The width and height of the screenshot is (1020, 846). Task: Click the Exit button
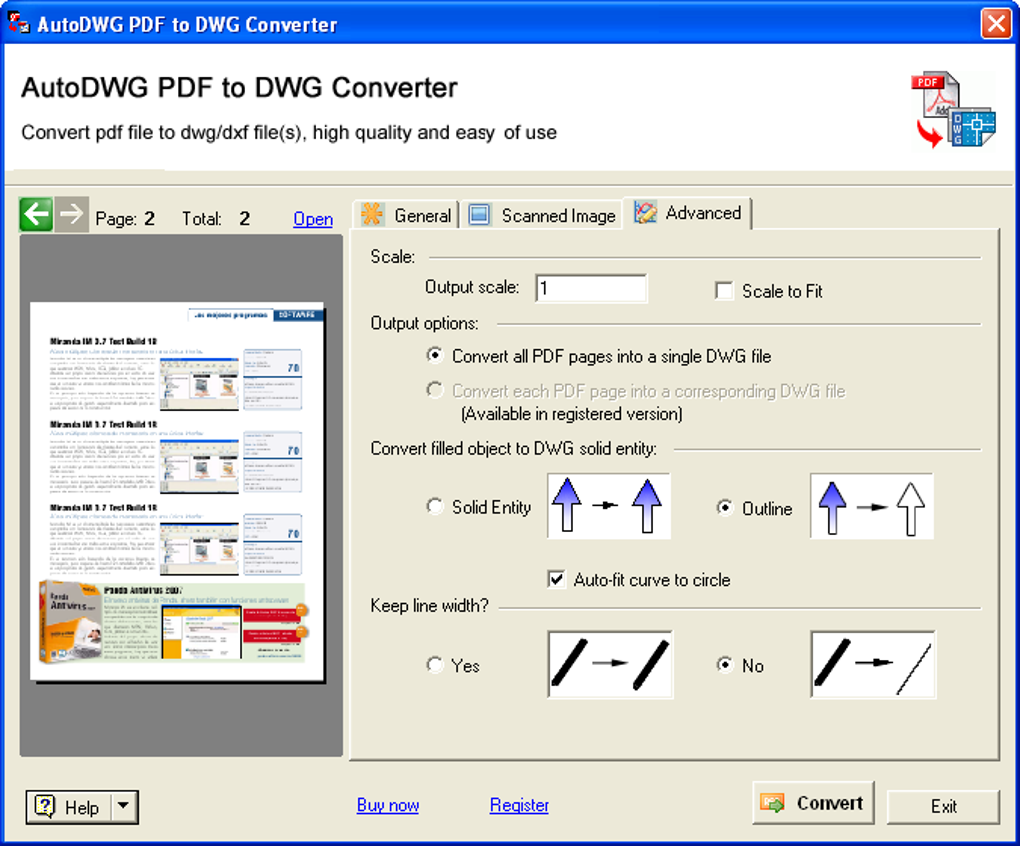pos(943,806)
